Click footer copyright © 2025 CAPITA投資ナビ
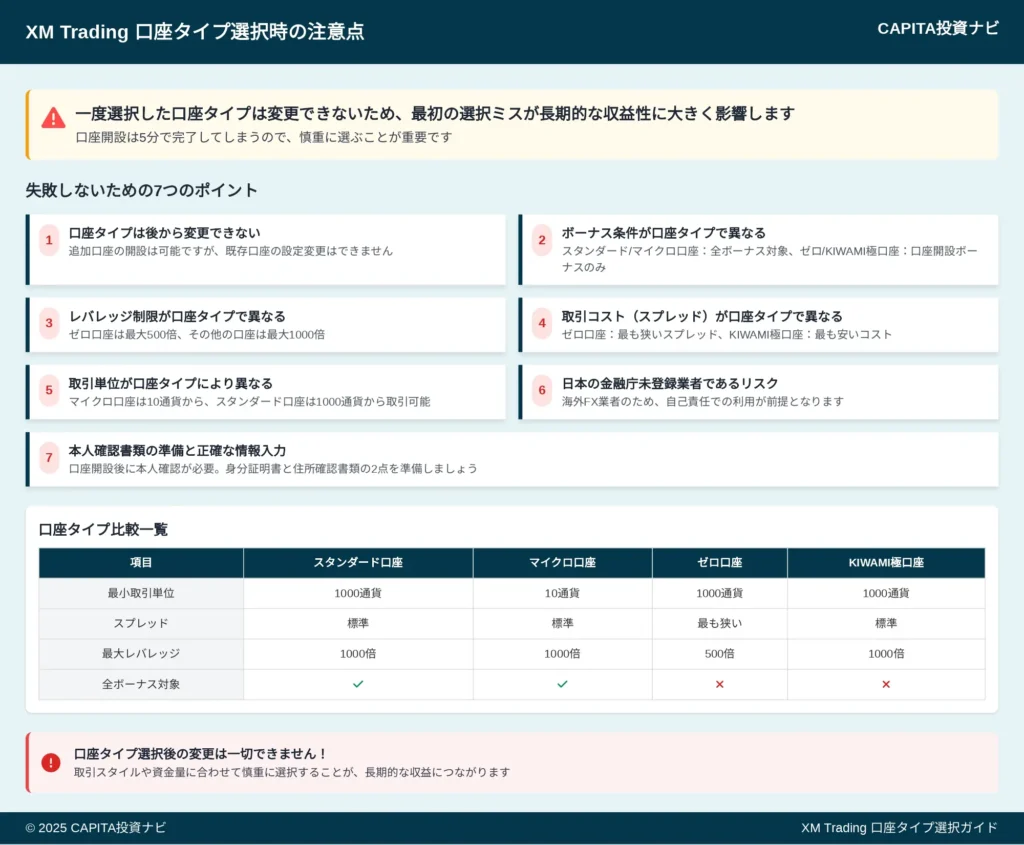 [95, 828]
